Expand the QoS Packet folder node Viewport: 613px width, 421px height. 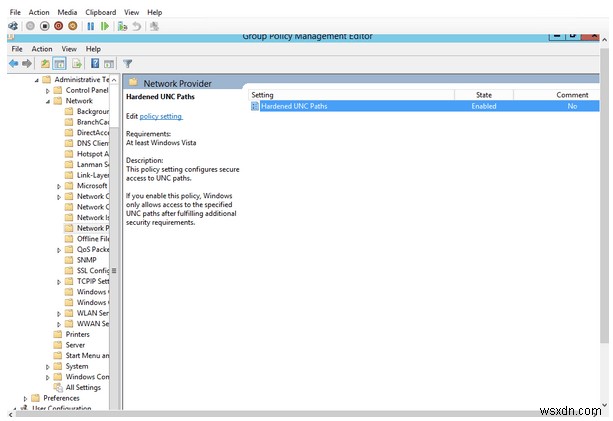coord(59,249)
